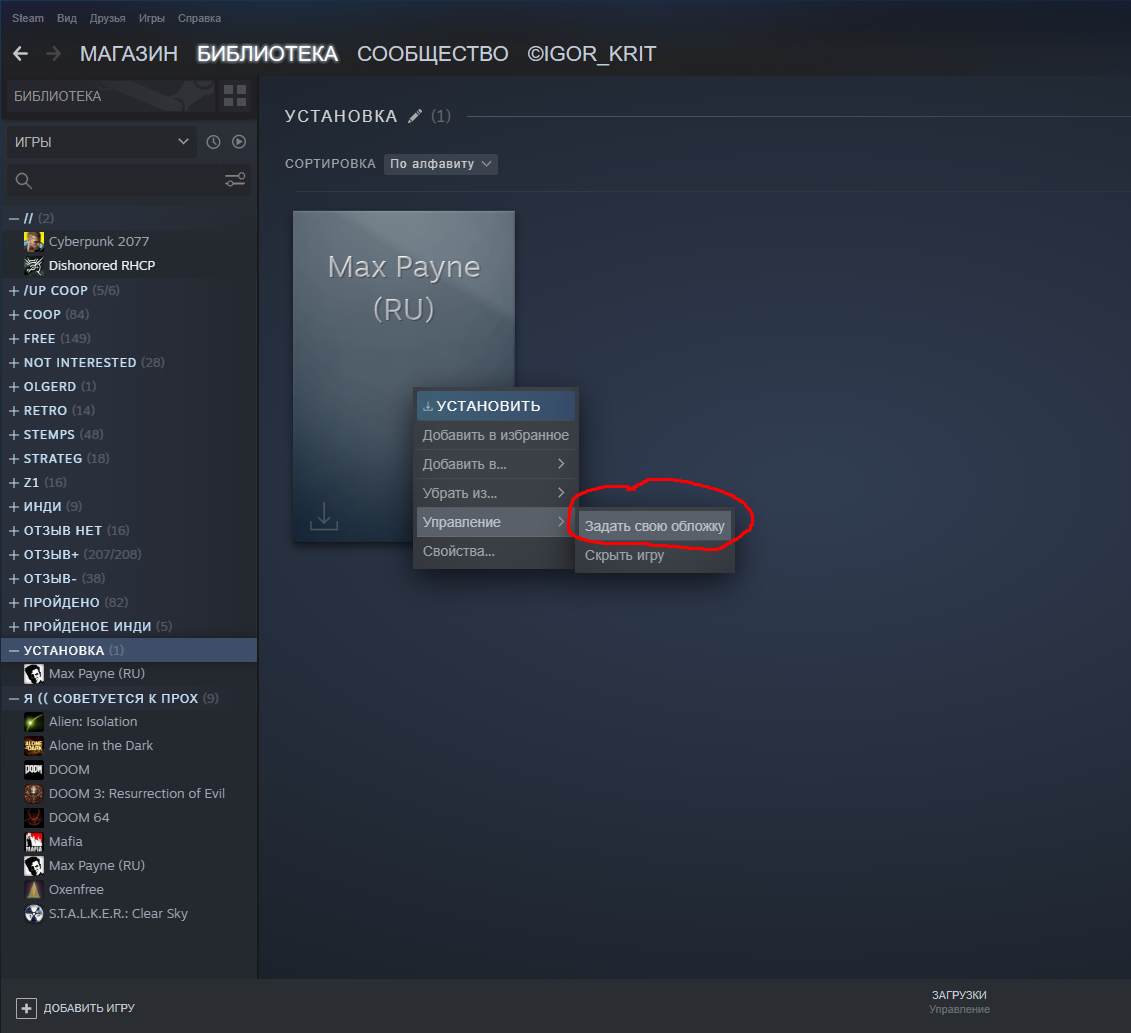1131x1033 pixels.
Task: Expand the /UP COOP category
Action: [14, 291]
